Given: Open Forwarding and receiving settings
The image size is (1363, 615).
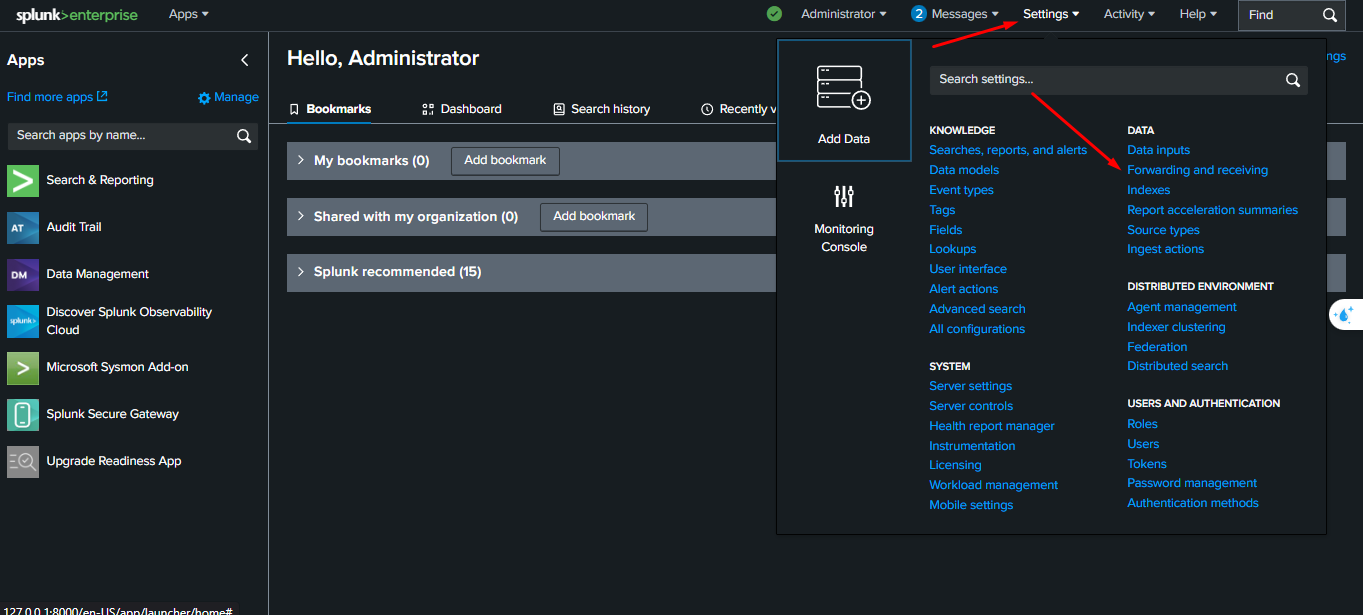Looking at the screenshot, I should tap(1197, 169).
